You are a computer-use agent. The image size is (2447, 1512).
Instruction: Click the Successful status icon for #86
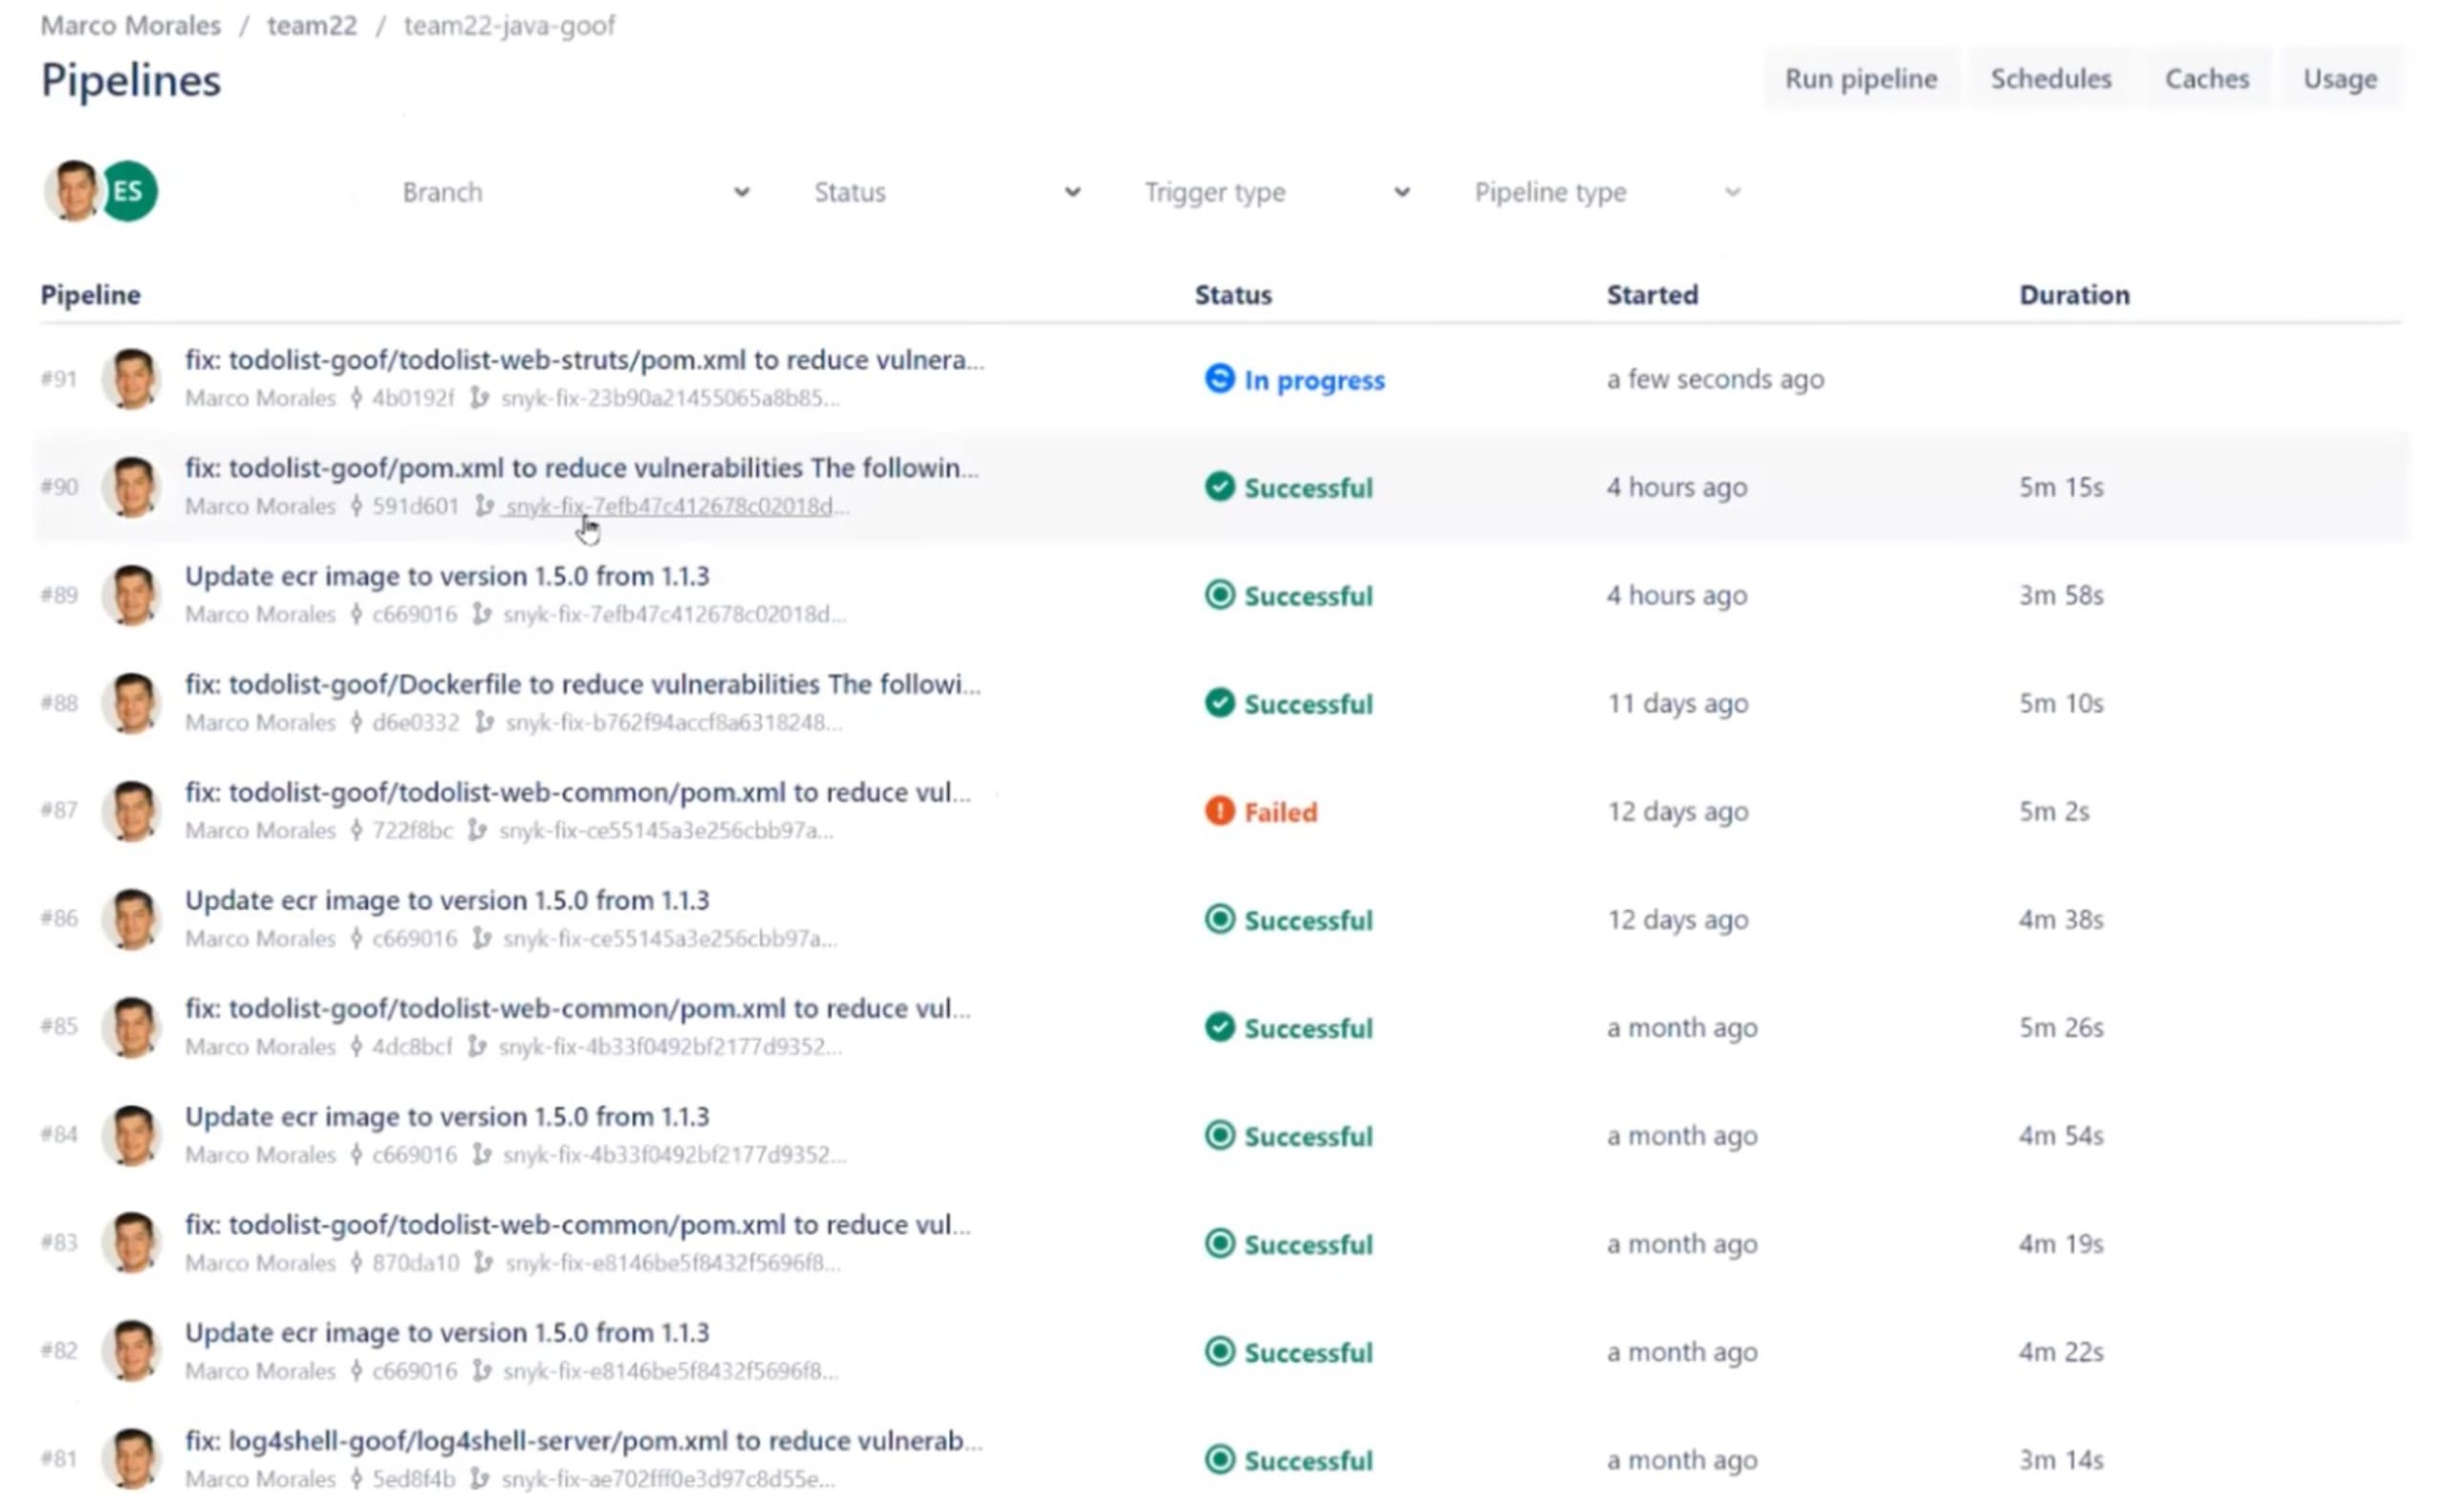click(1219, 919)
